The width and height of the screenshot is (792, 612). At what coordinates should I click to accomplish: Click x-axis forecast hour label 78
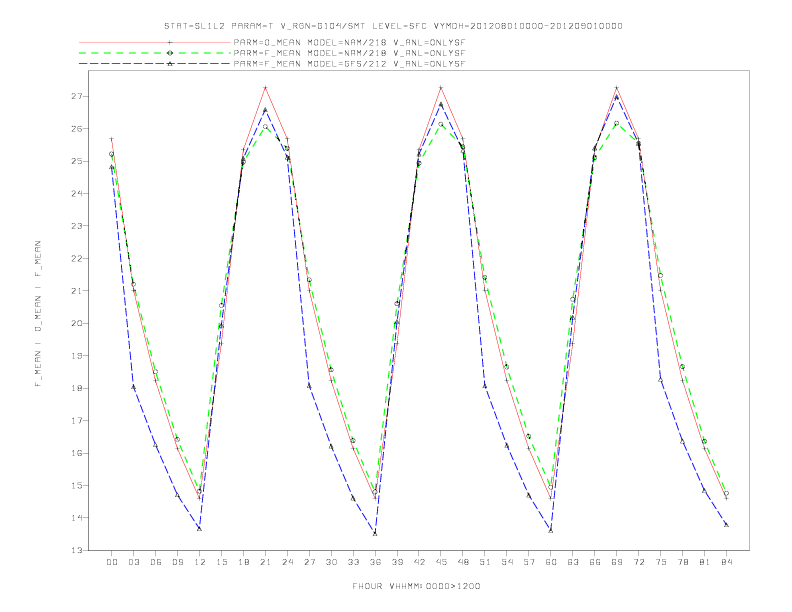tap(682, 562)
